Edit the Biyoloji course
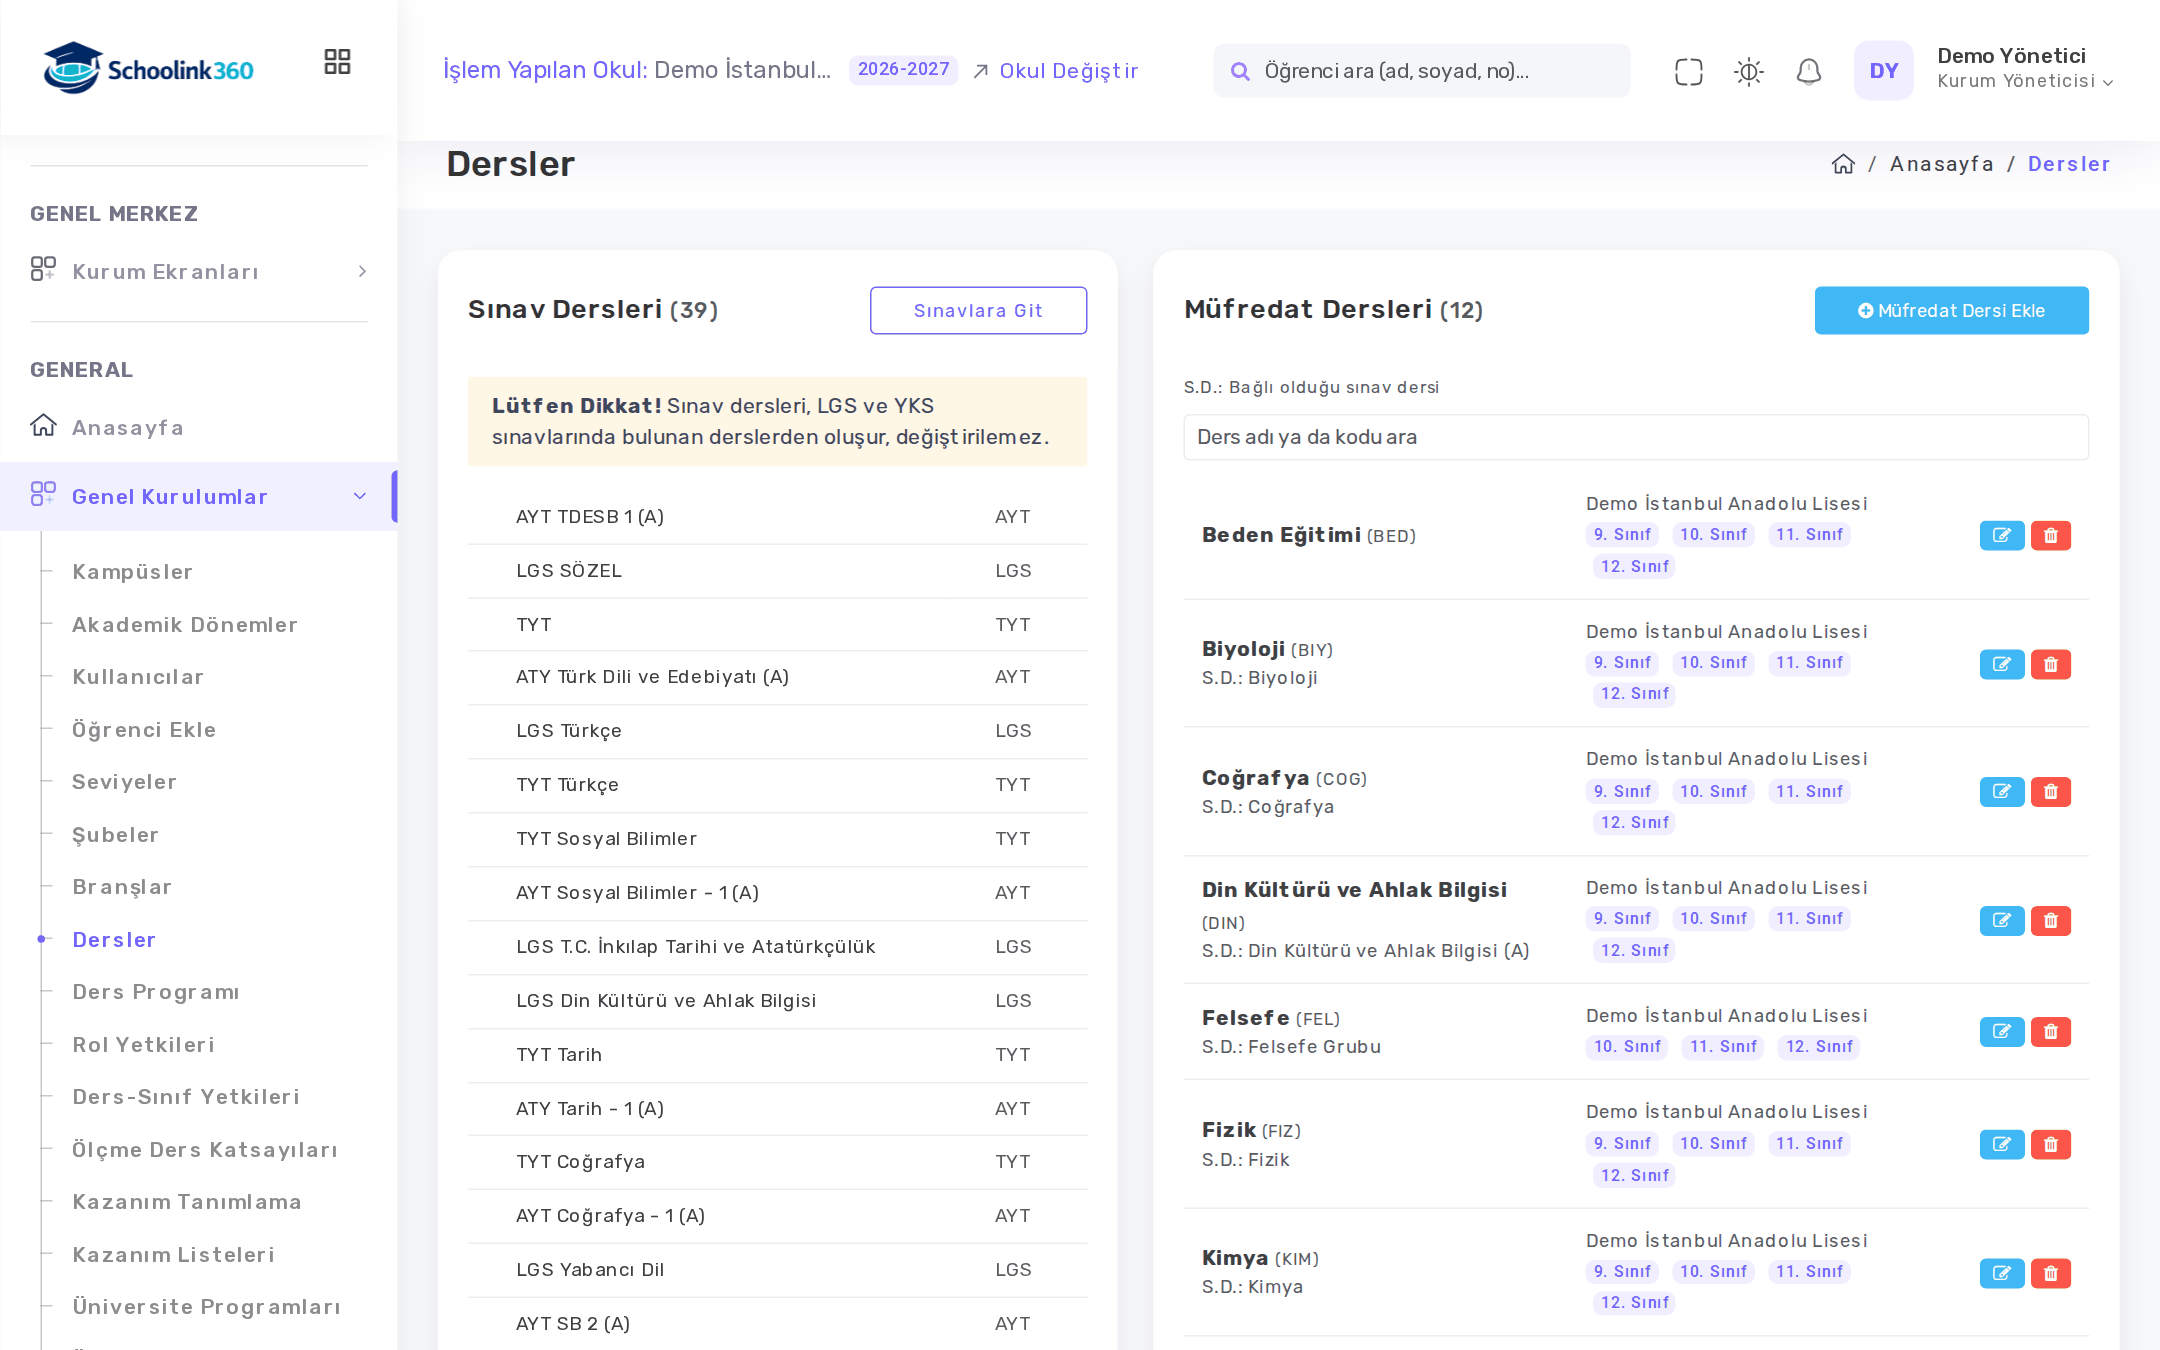This screenshot has width=2160, height=1350. tap(2001, 664)
